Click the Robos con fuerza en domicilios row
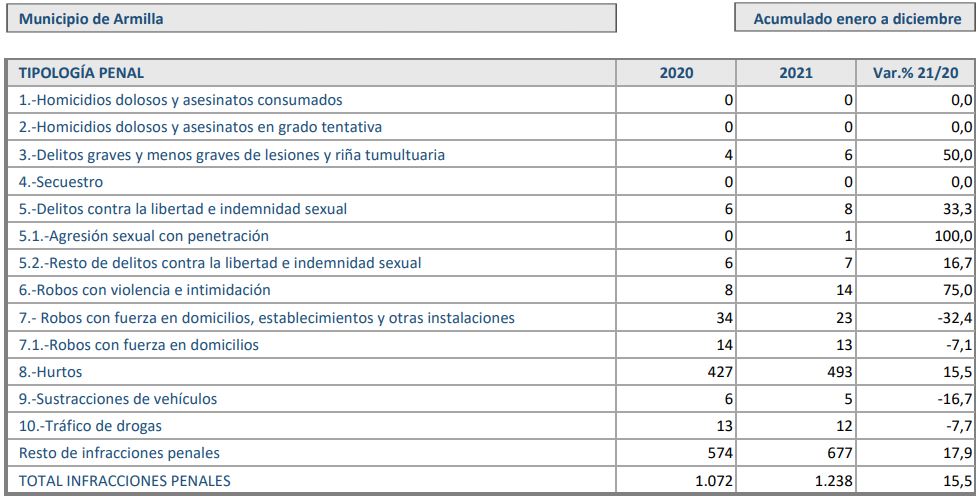The width and height of the screenshot is (978, 500). (139, 345)
